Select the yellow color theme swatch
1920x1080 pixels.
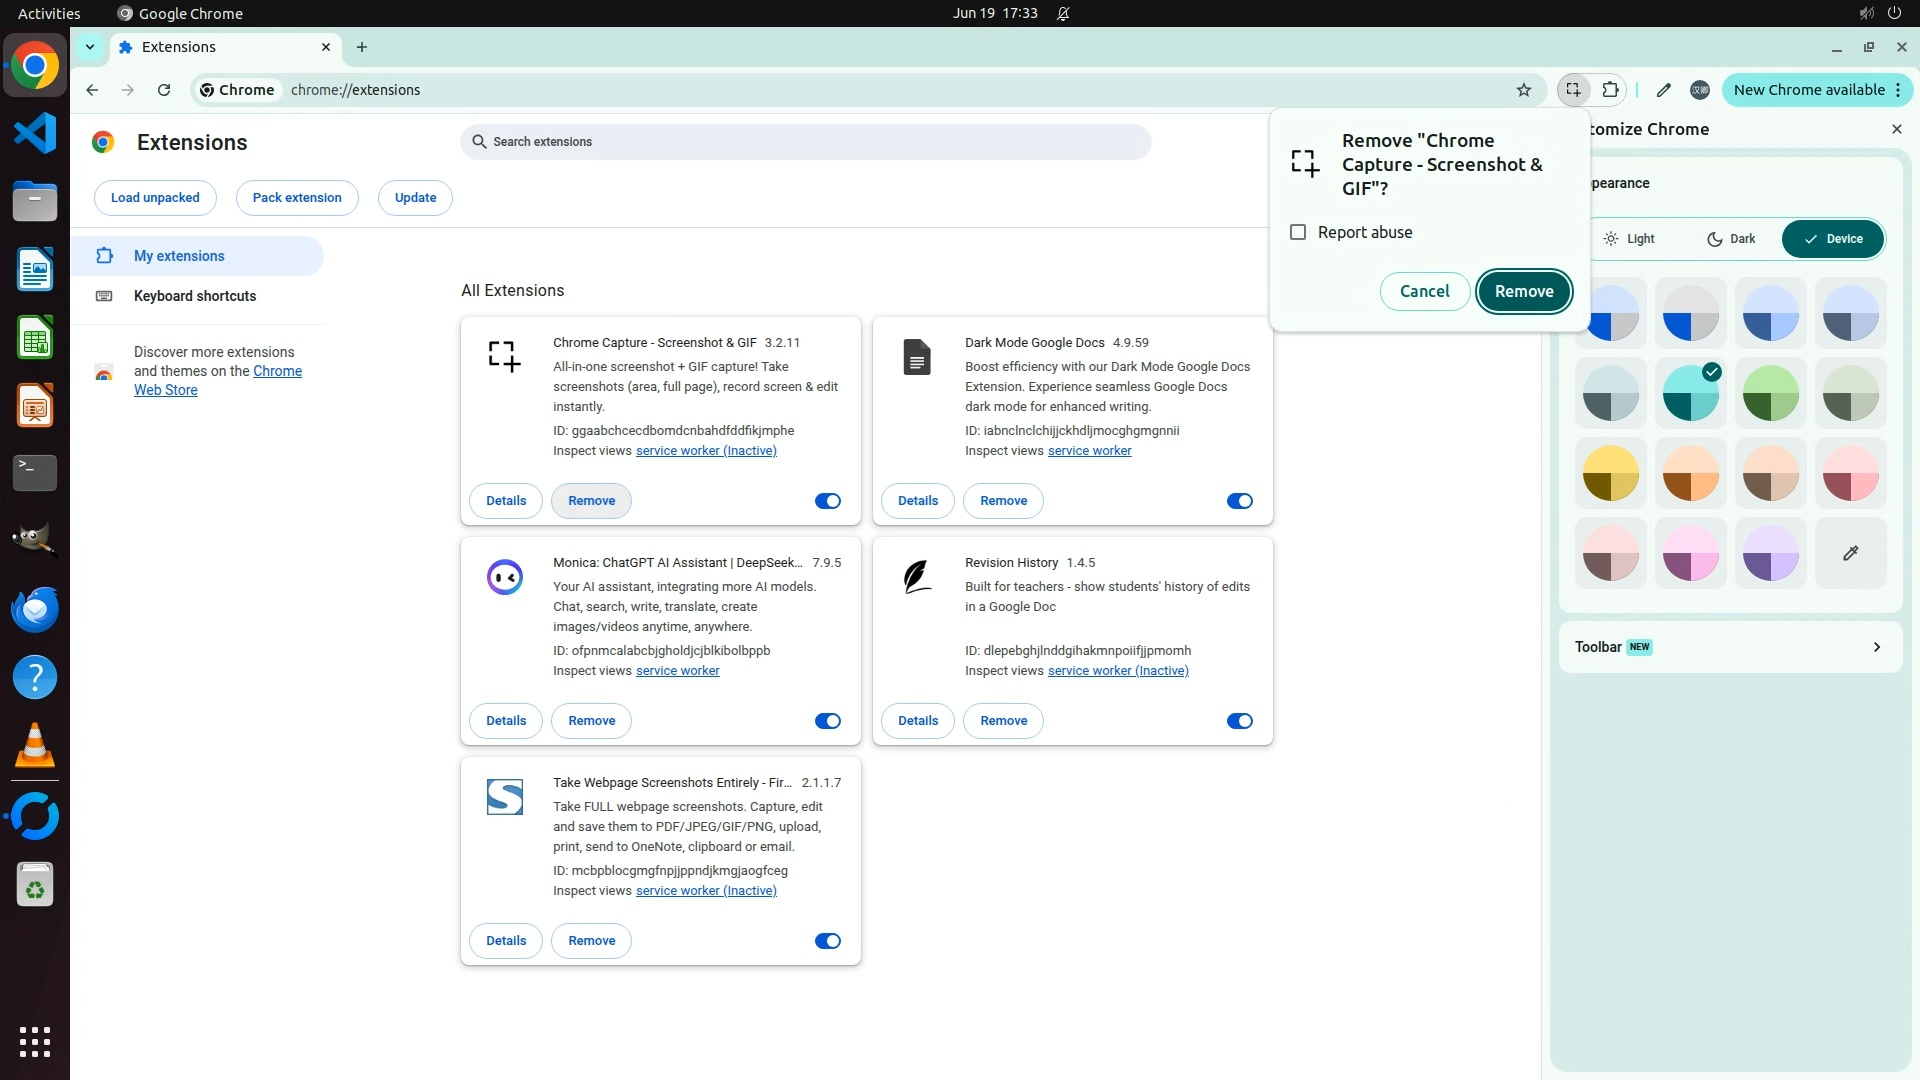[1610, 473]
